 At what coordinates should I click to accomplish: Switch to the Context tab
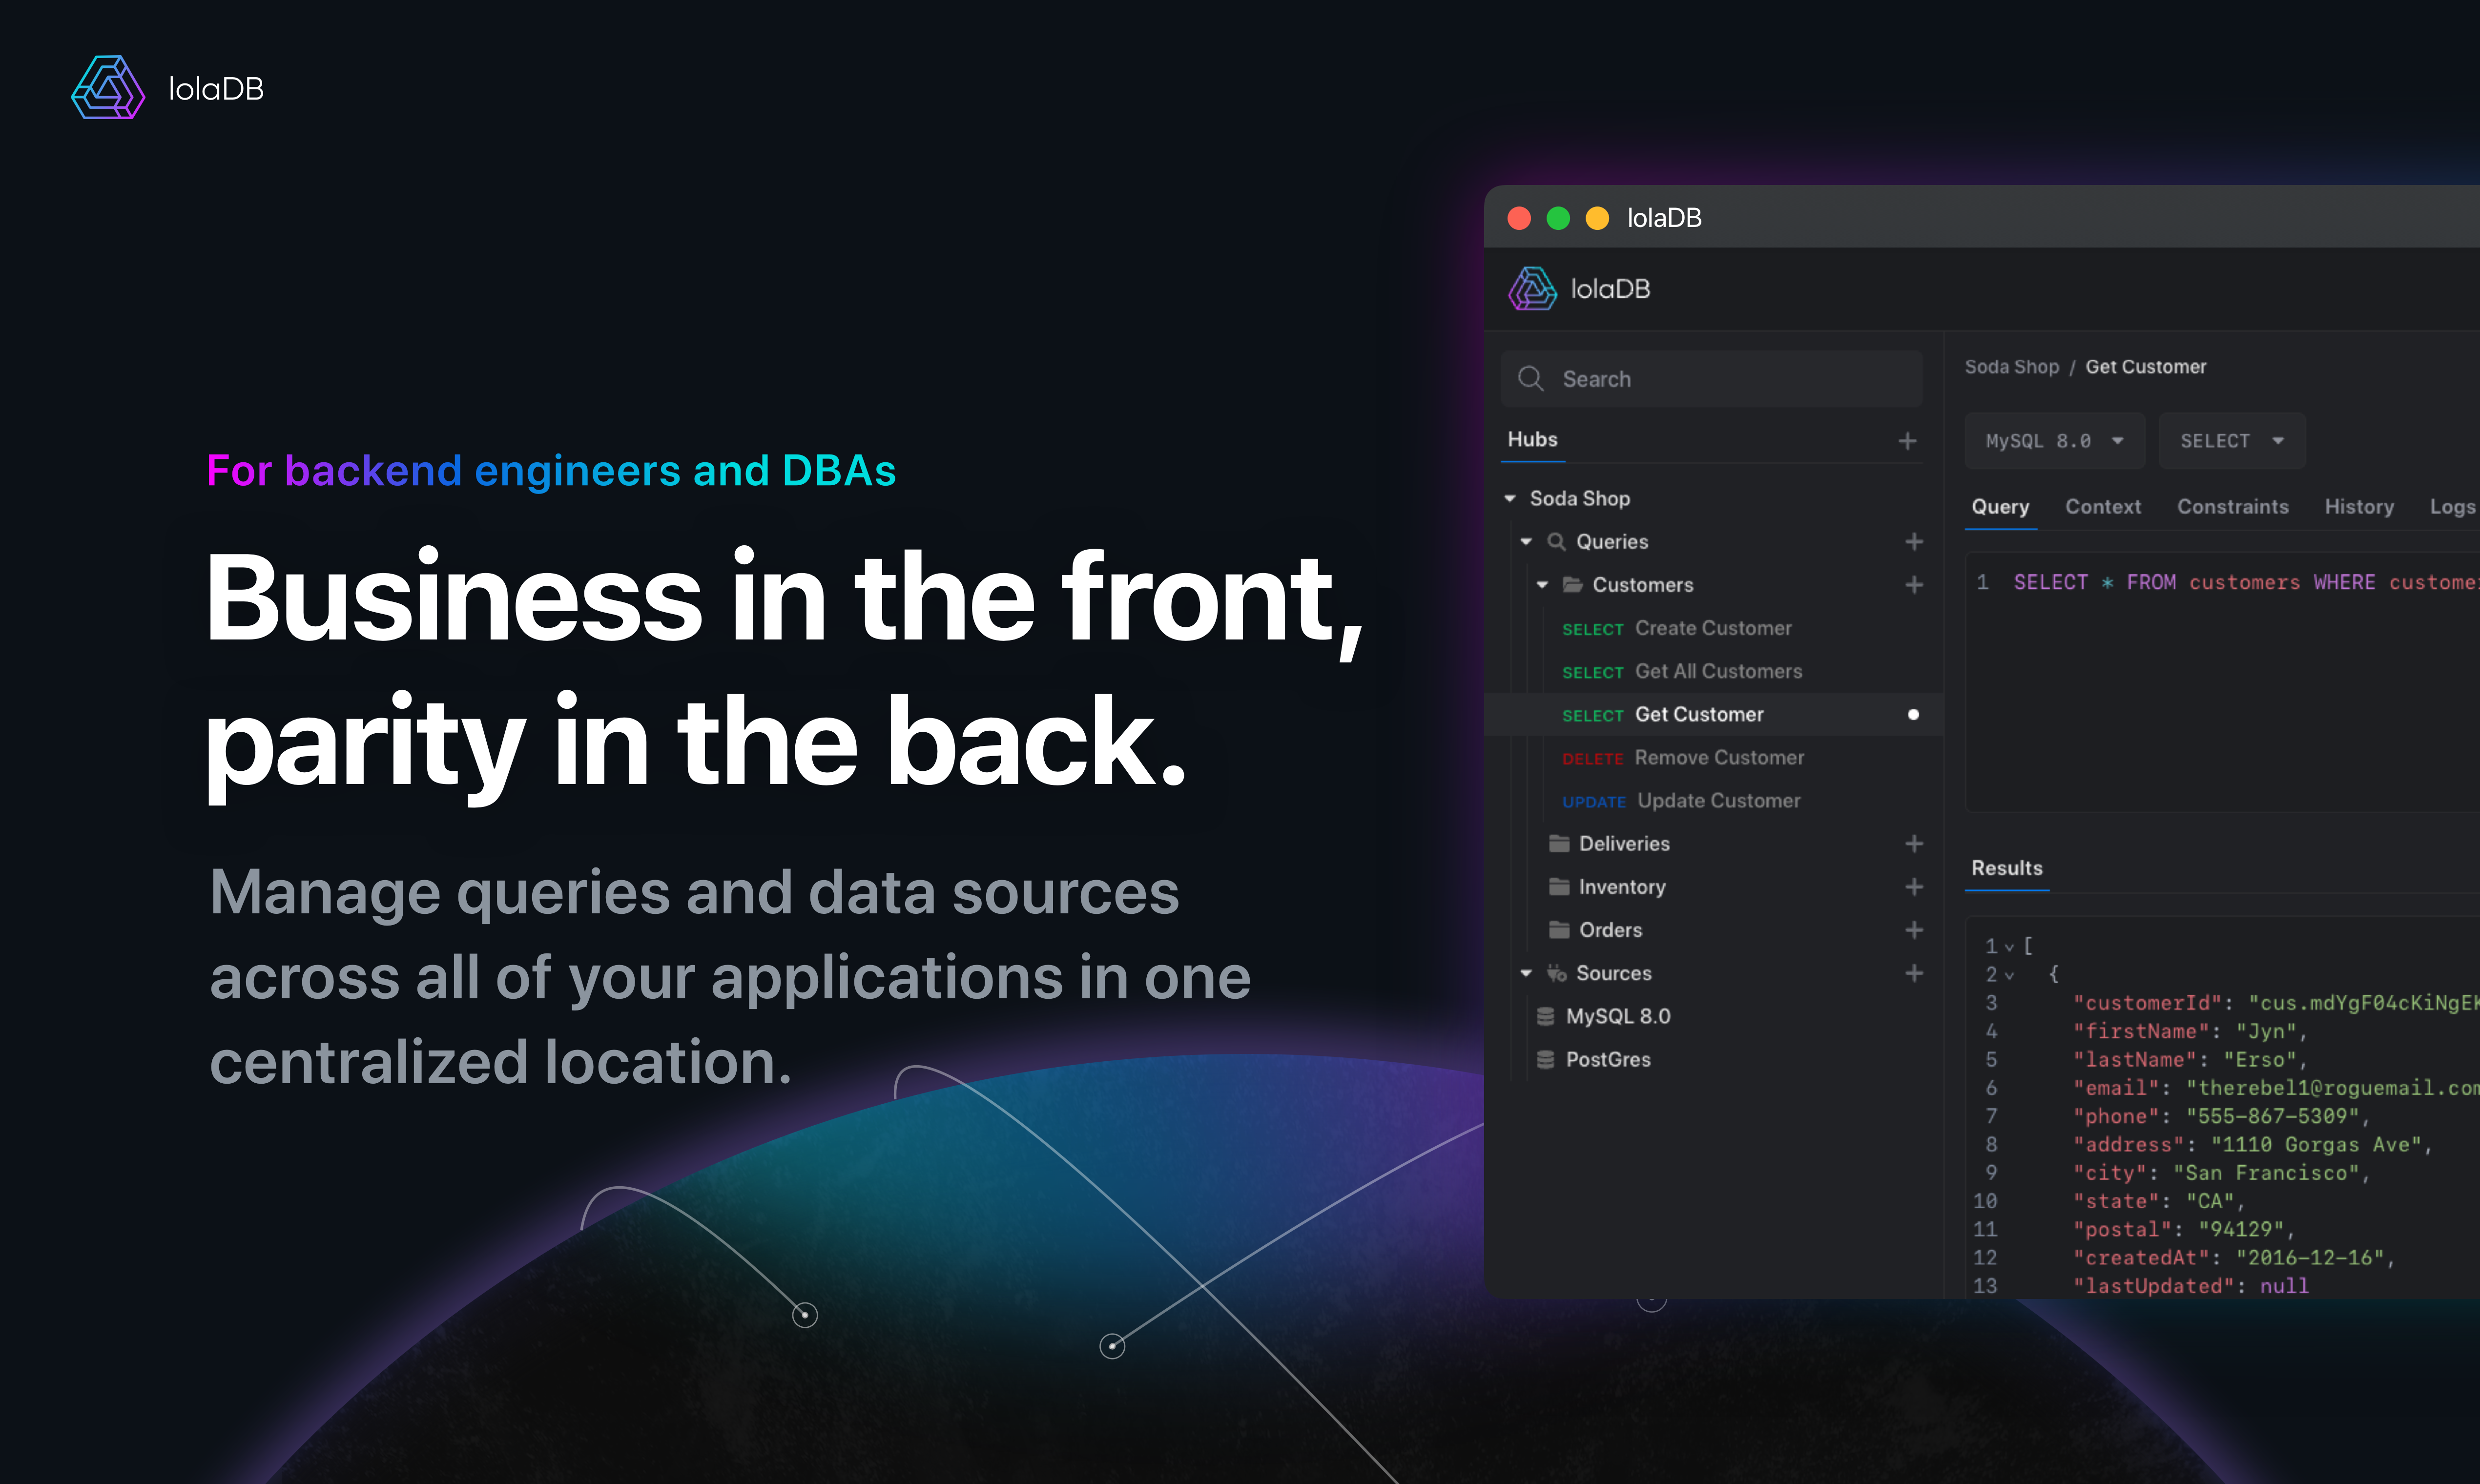point(2103,507)
